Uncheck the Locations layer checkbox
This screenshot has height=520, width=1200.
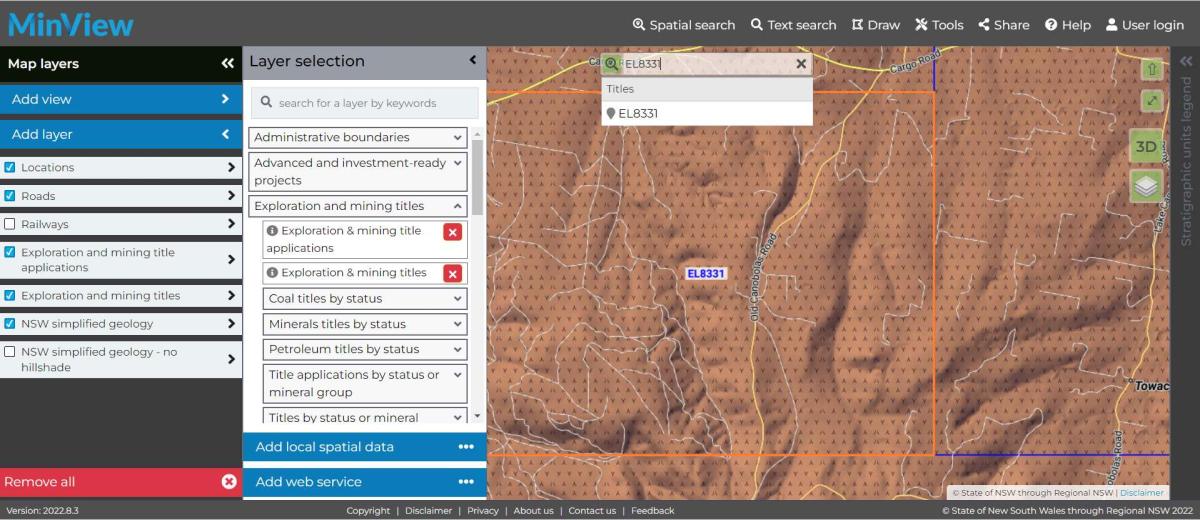[10, 167]
